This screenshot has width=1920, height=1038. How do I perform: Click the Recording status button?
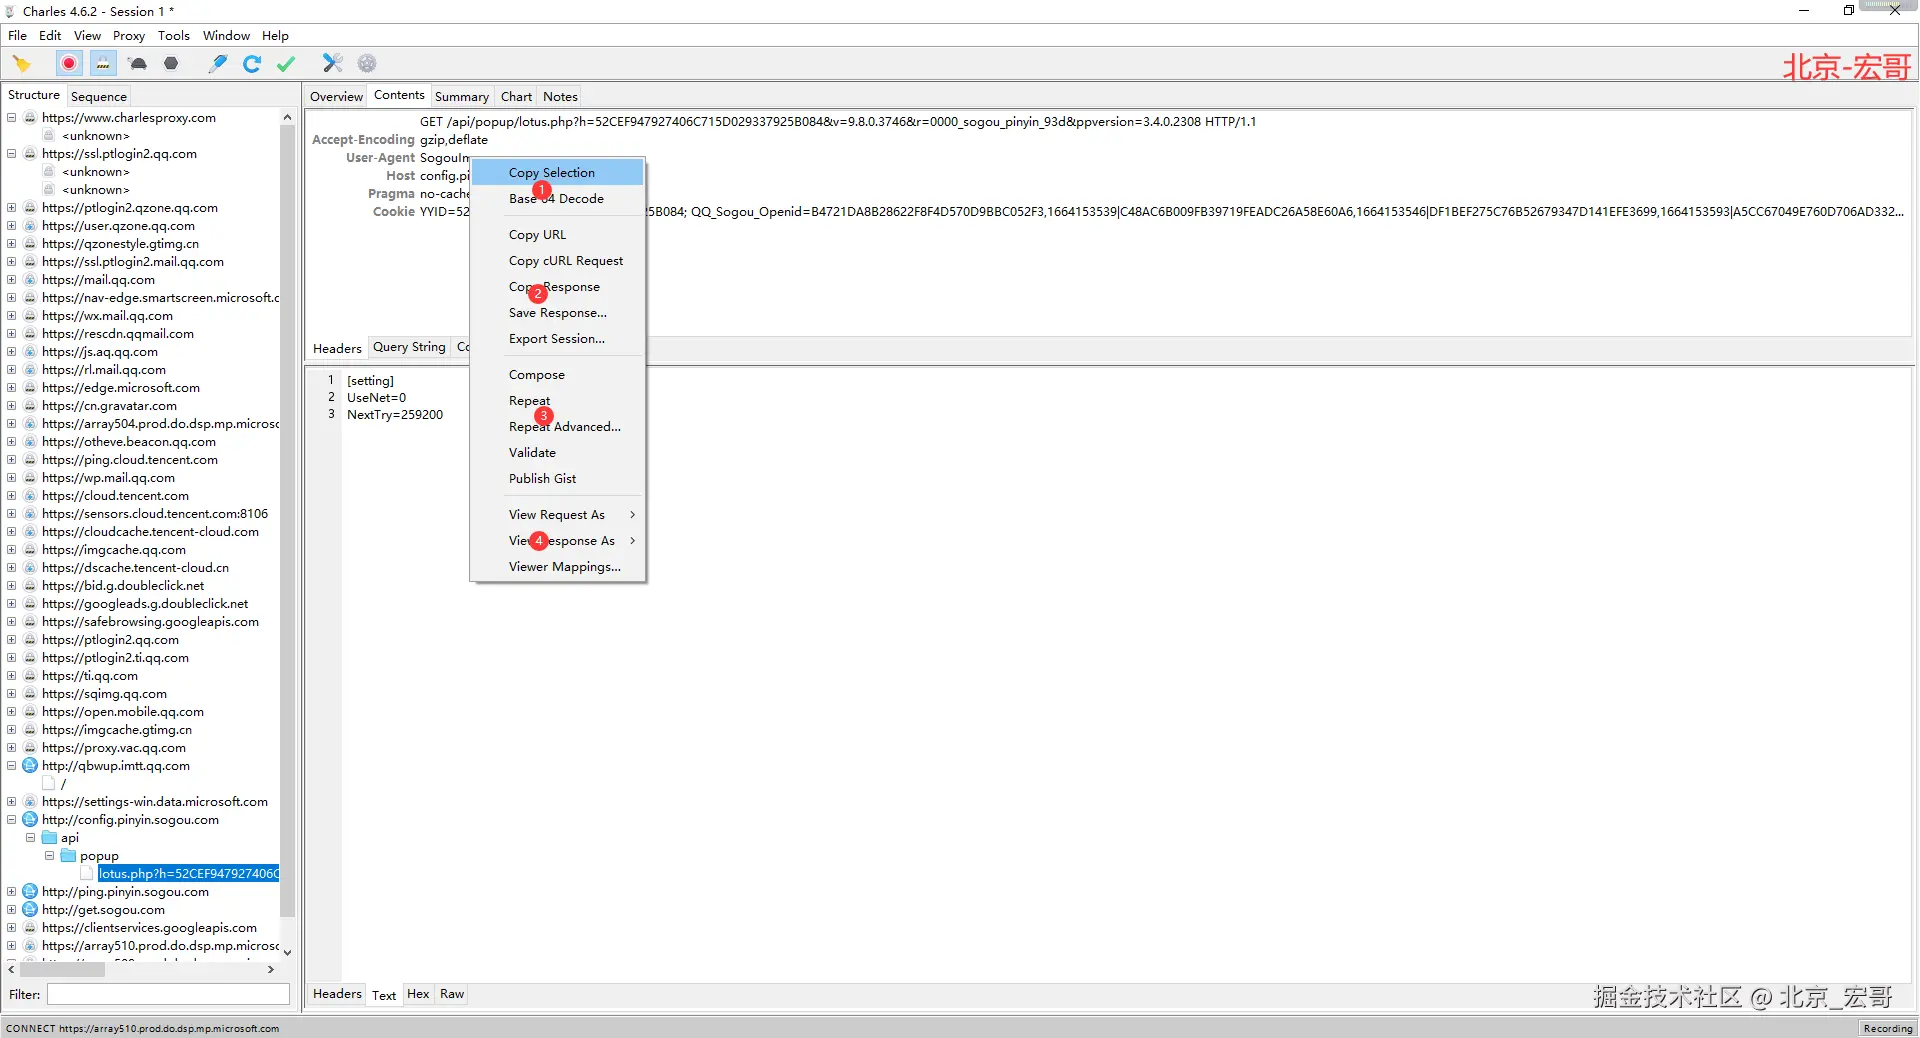(x=1888, y=1028)
